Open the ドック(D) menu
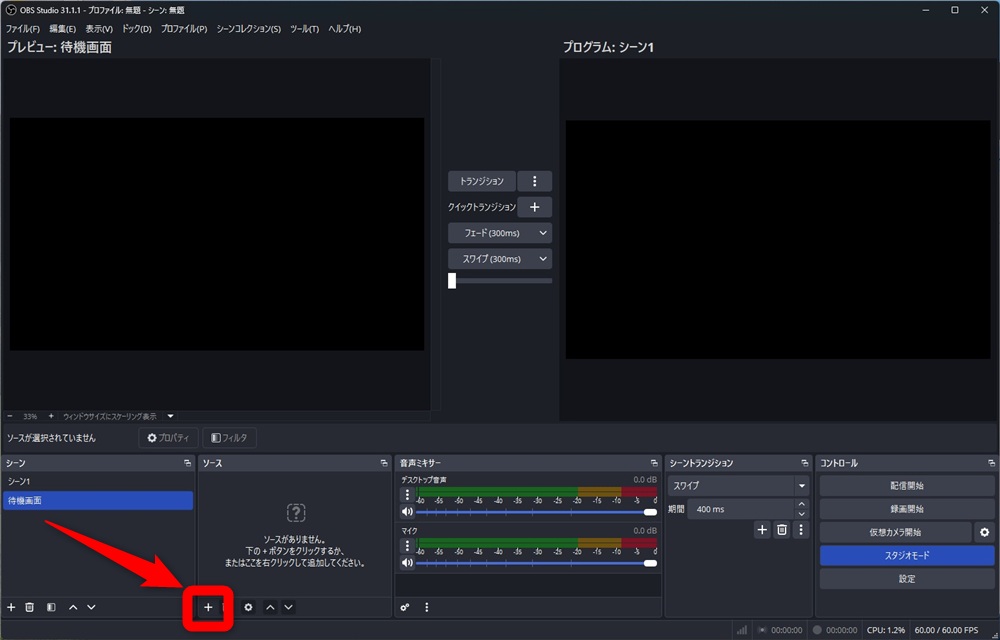 pos(136,29)
